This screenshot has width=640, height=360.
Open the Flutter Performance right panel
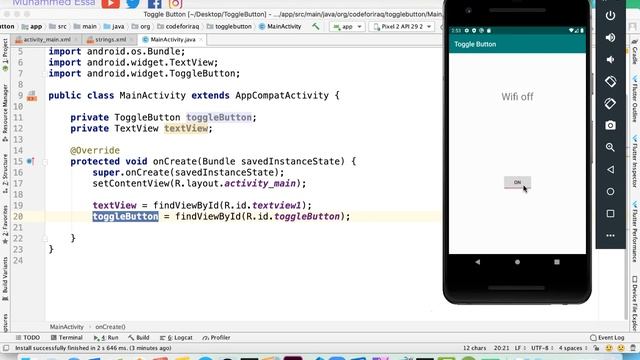635,231
